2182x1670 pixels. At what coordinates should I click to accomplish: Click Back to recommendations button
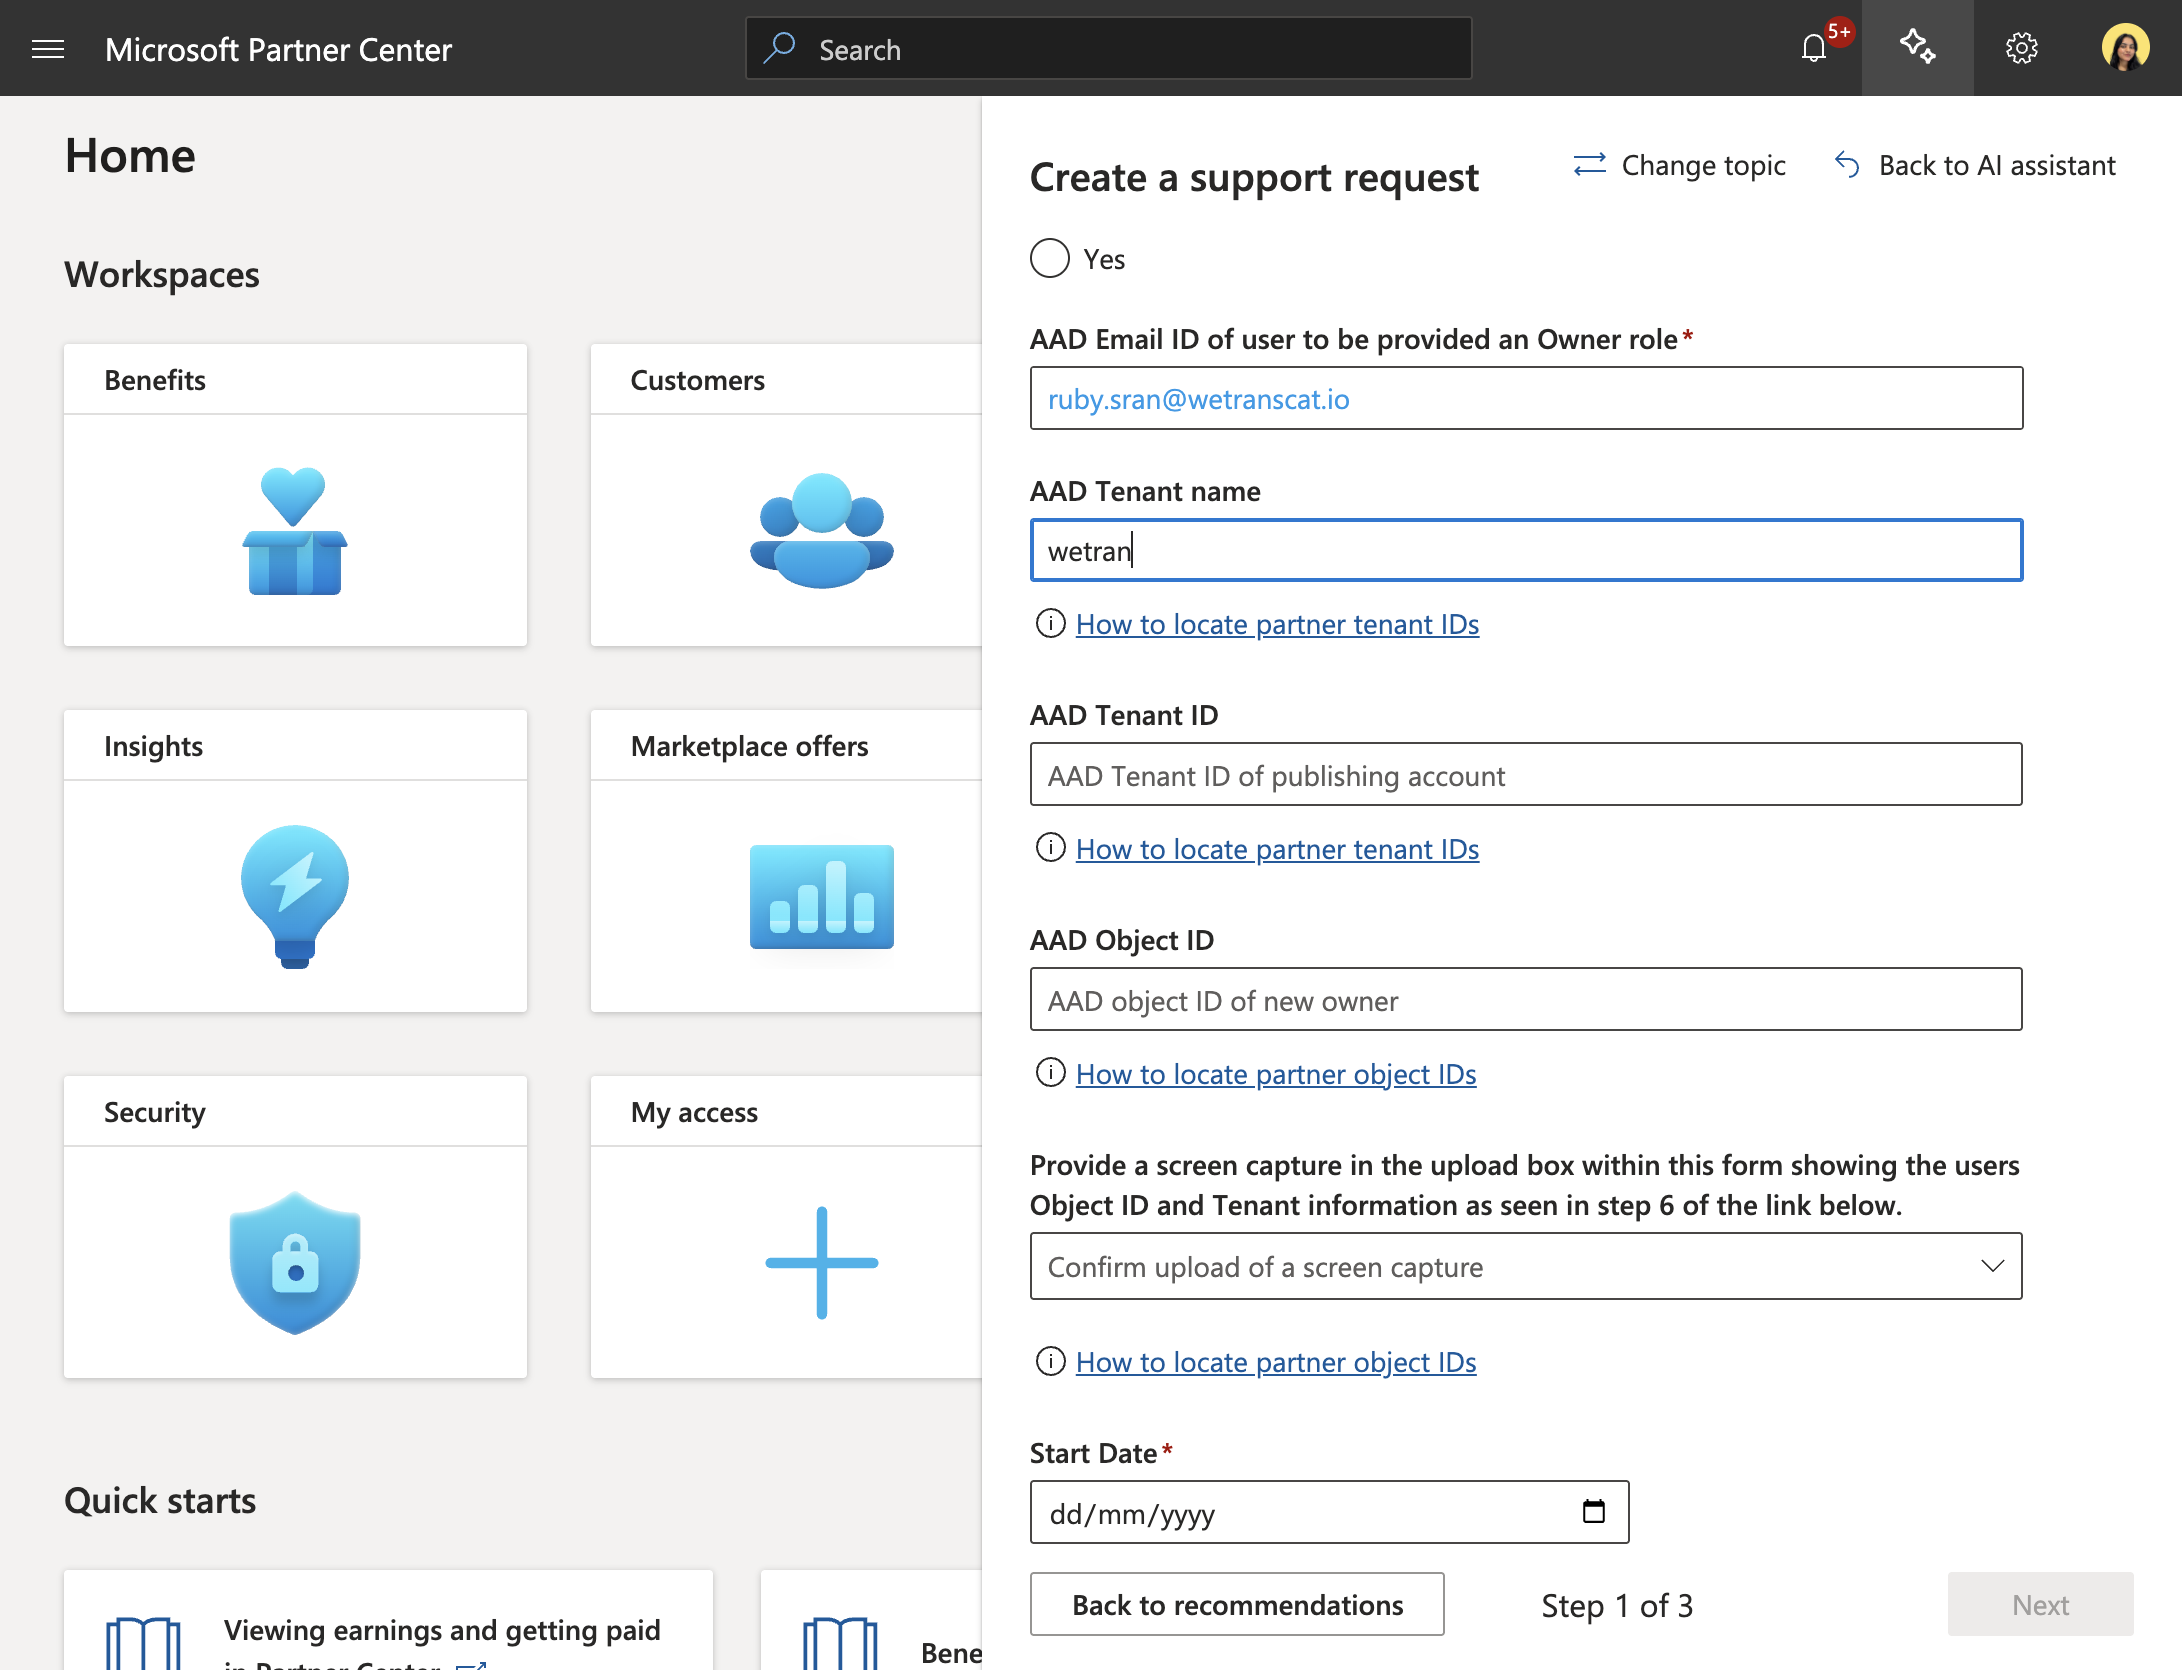1237,1604
